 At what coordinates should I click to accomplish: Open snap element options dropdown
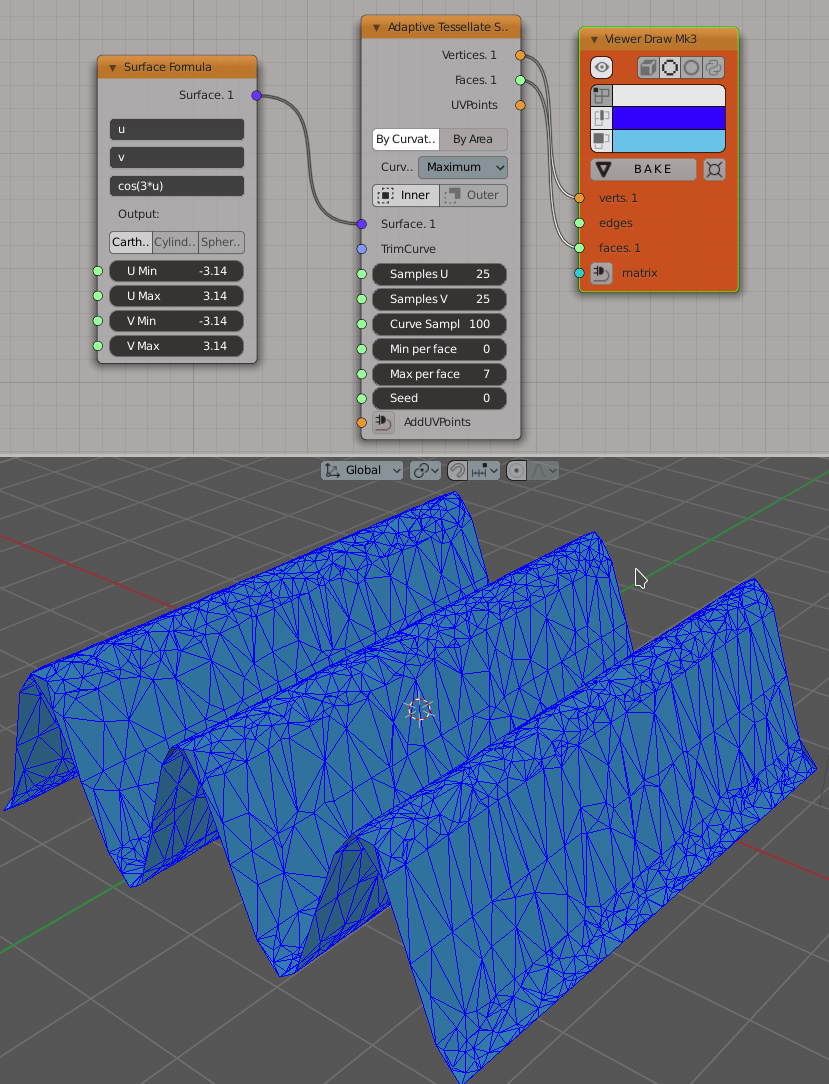(x=485, y=471)
